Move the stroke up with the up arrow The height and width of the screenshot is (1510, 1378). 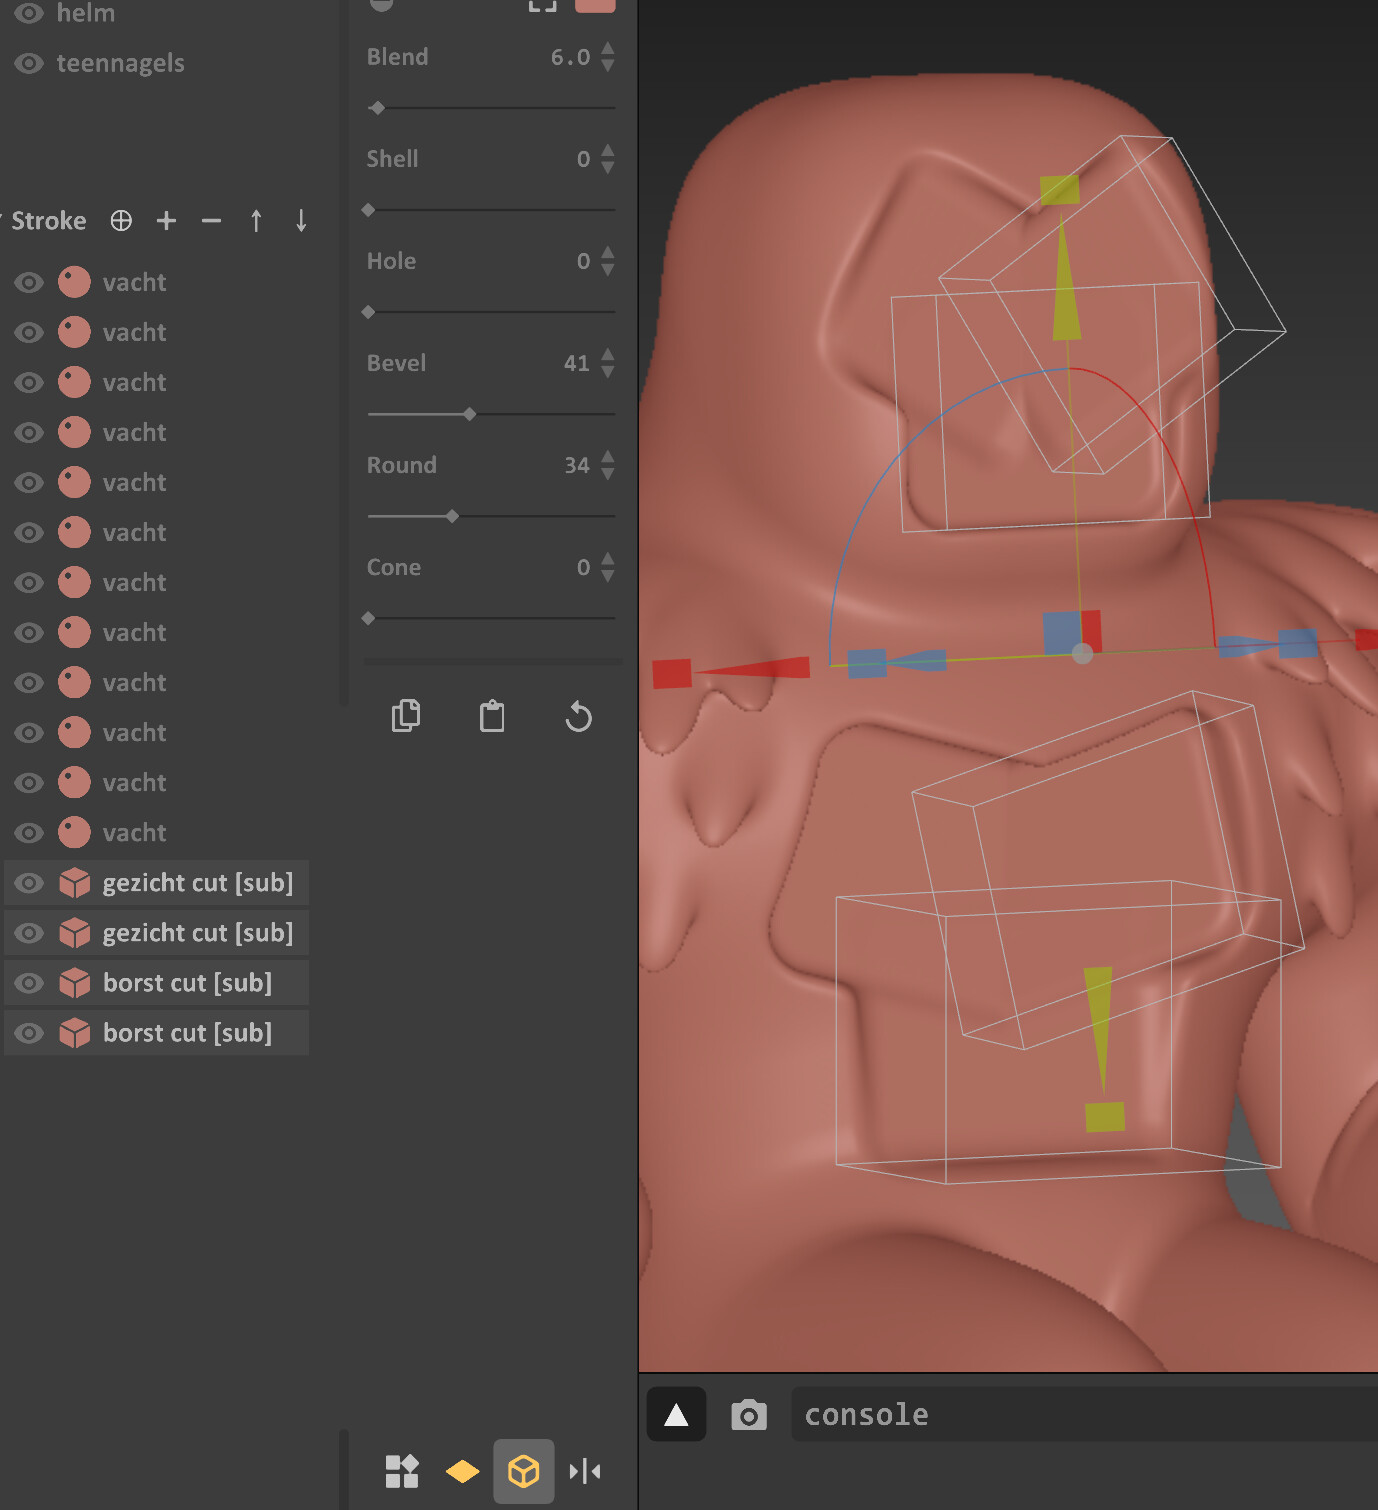pos(256,221)
